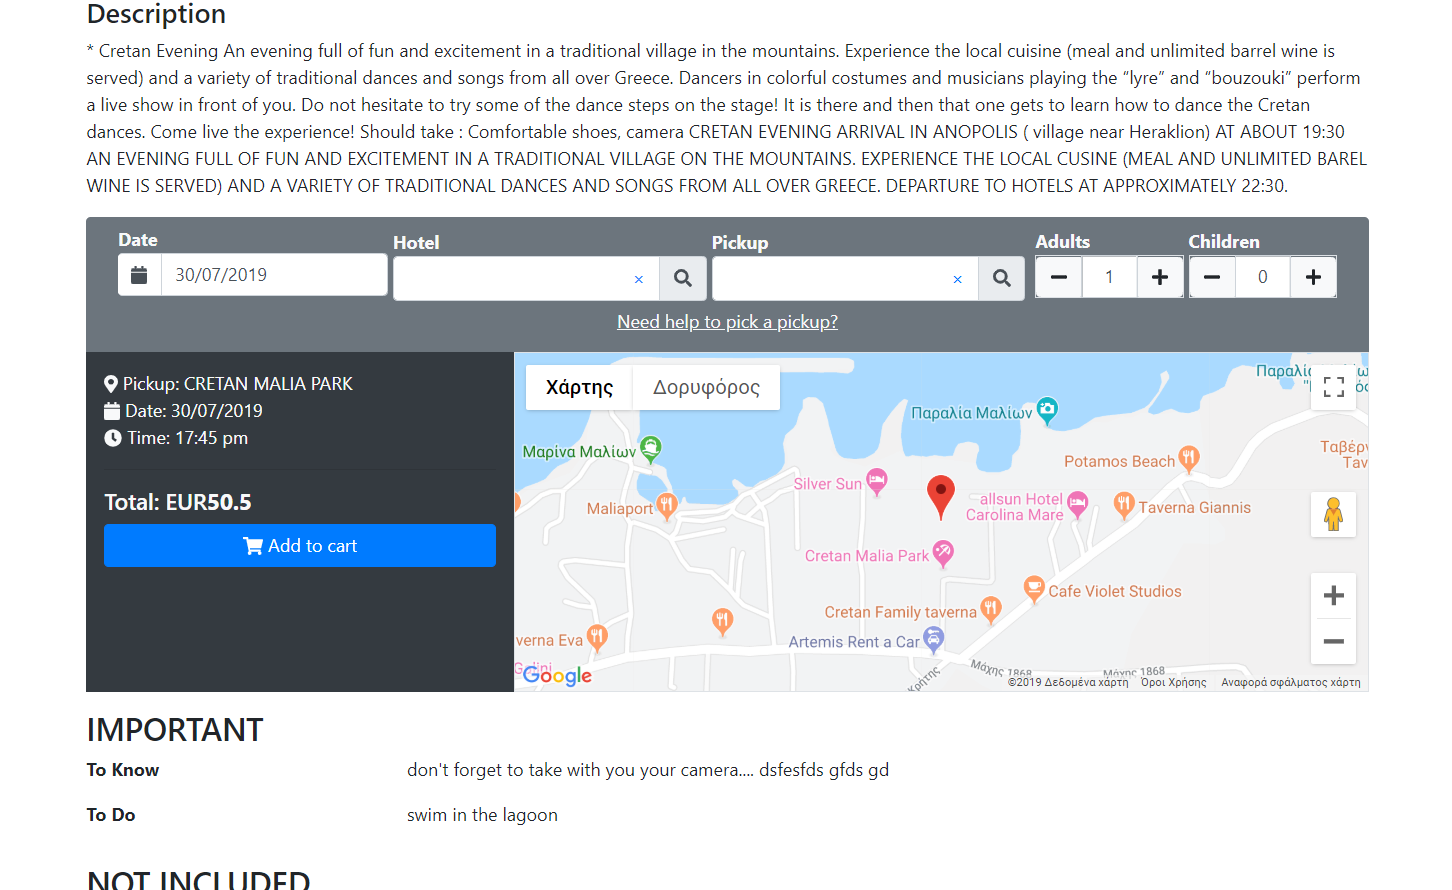
Task: Switch the map to Δορυφόρος satellite view
Action: (x=706, y=388)
